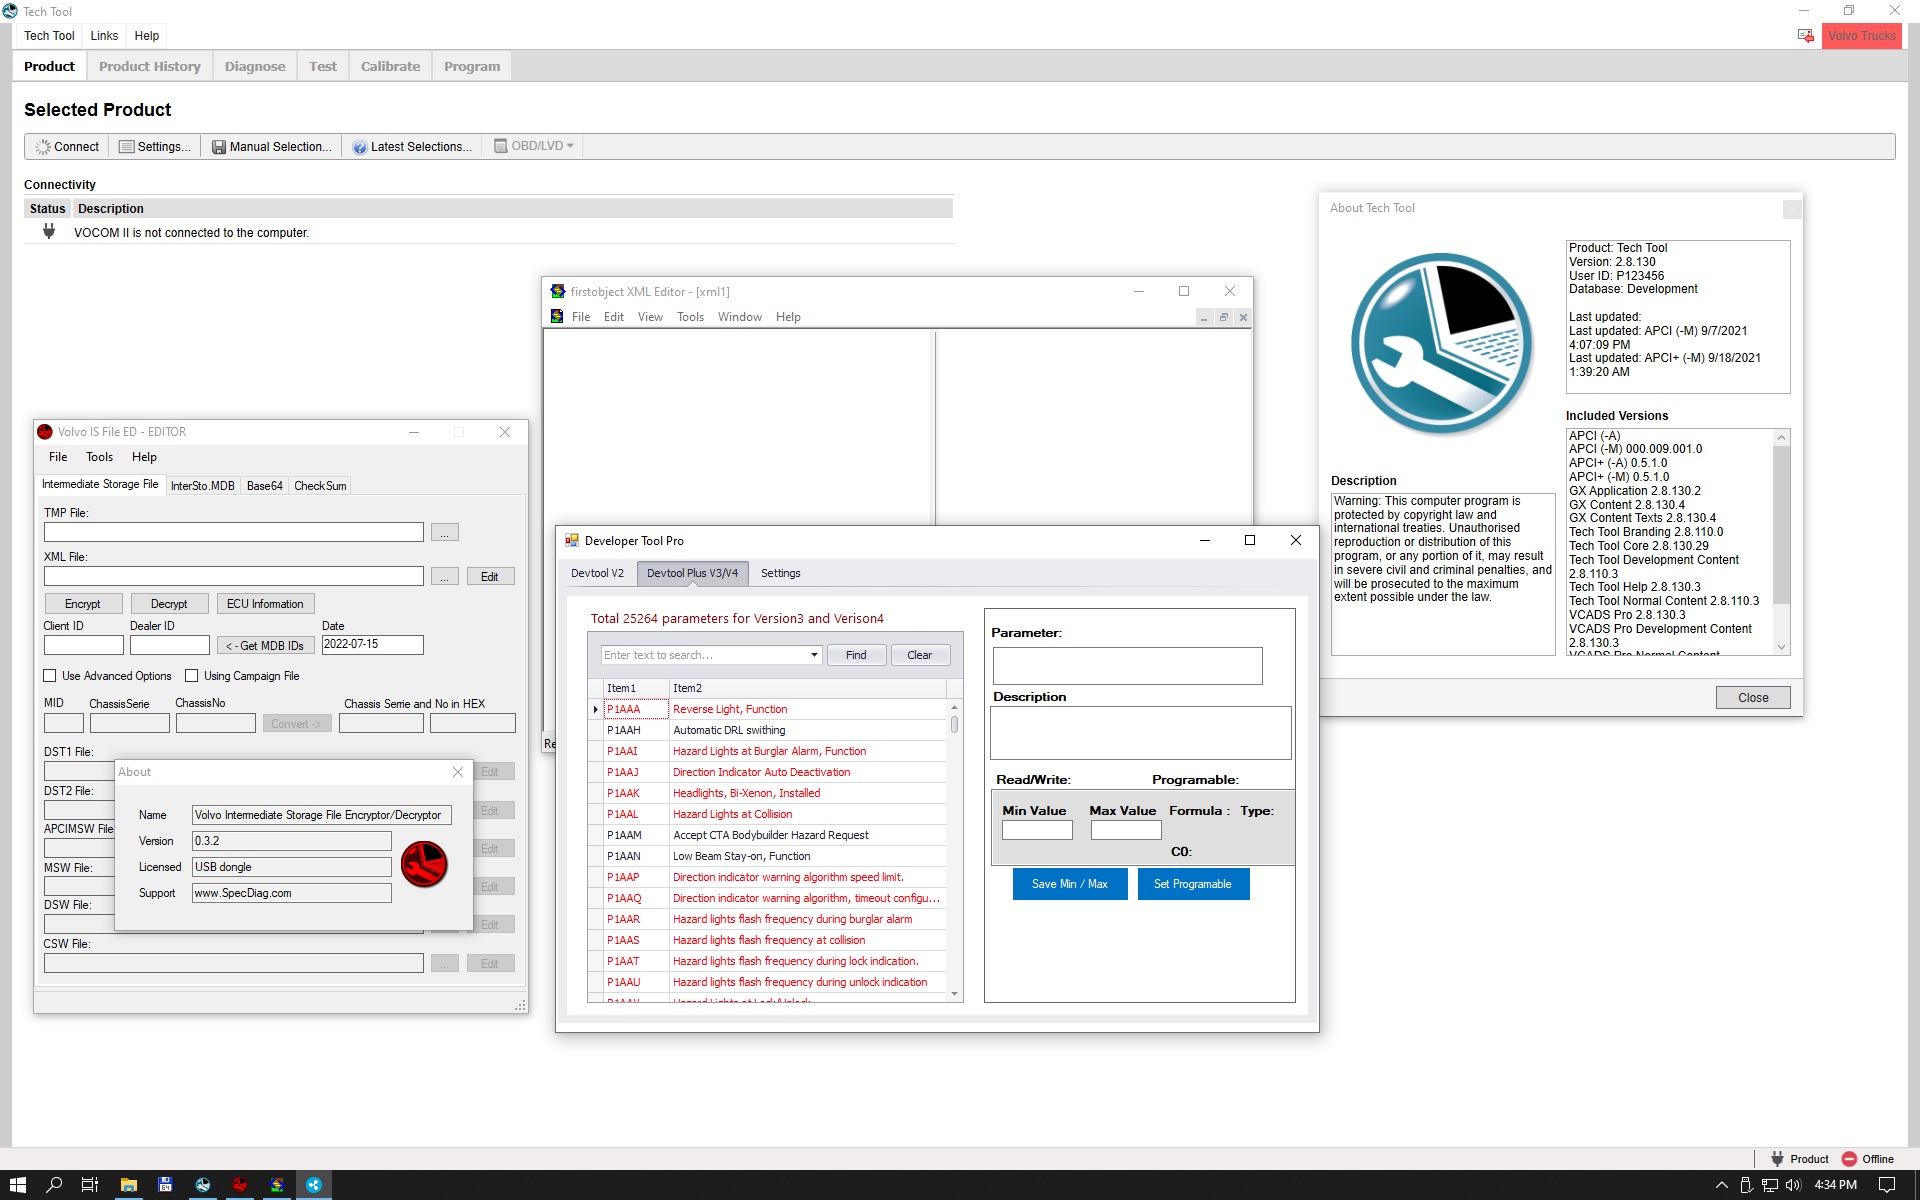This screenshot has width=1920, height=1200.
Task: Click the red logo in IS File About box
Action: pos(424,864)
